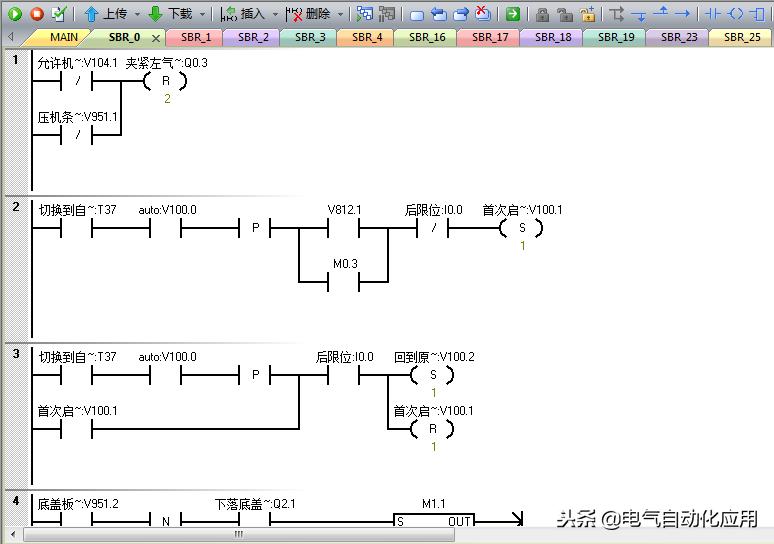
Task: Click the red Stop PLC icon
Action: (x=37, y=14)
